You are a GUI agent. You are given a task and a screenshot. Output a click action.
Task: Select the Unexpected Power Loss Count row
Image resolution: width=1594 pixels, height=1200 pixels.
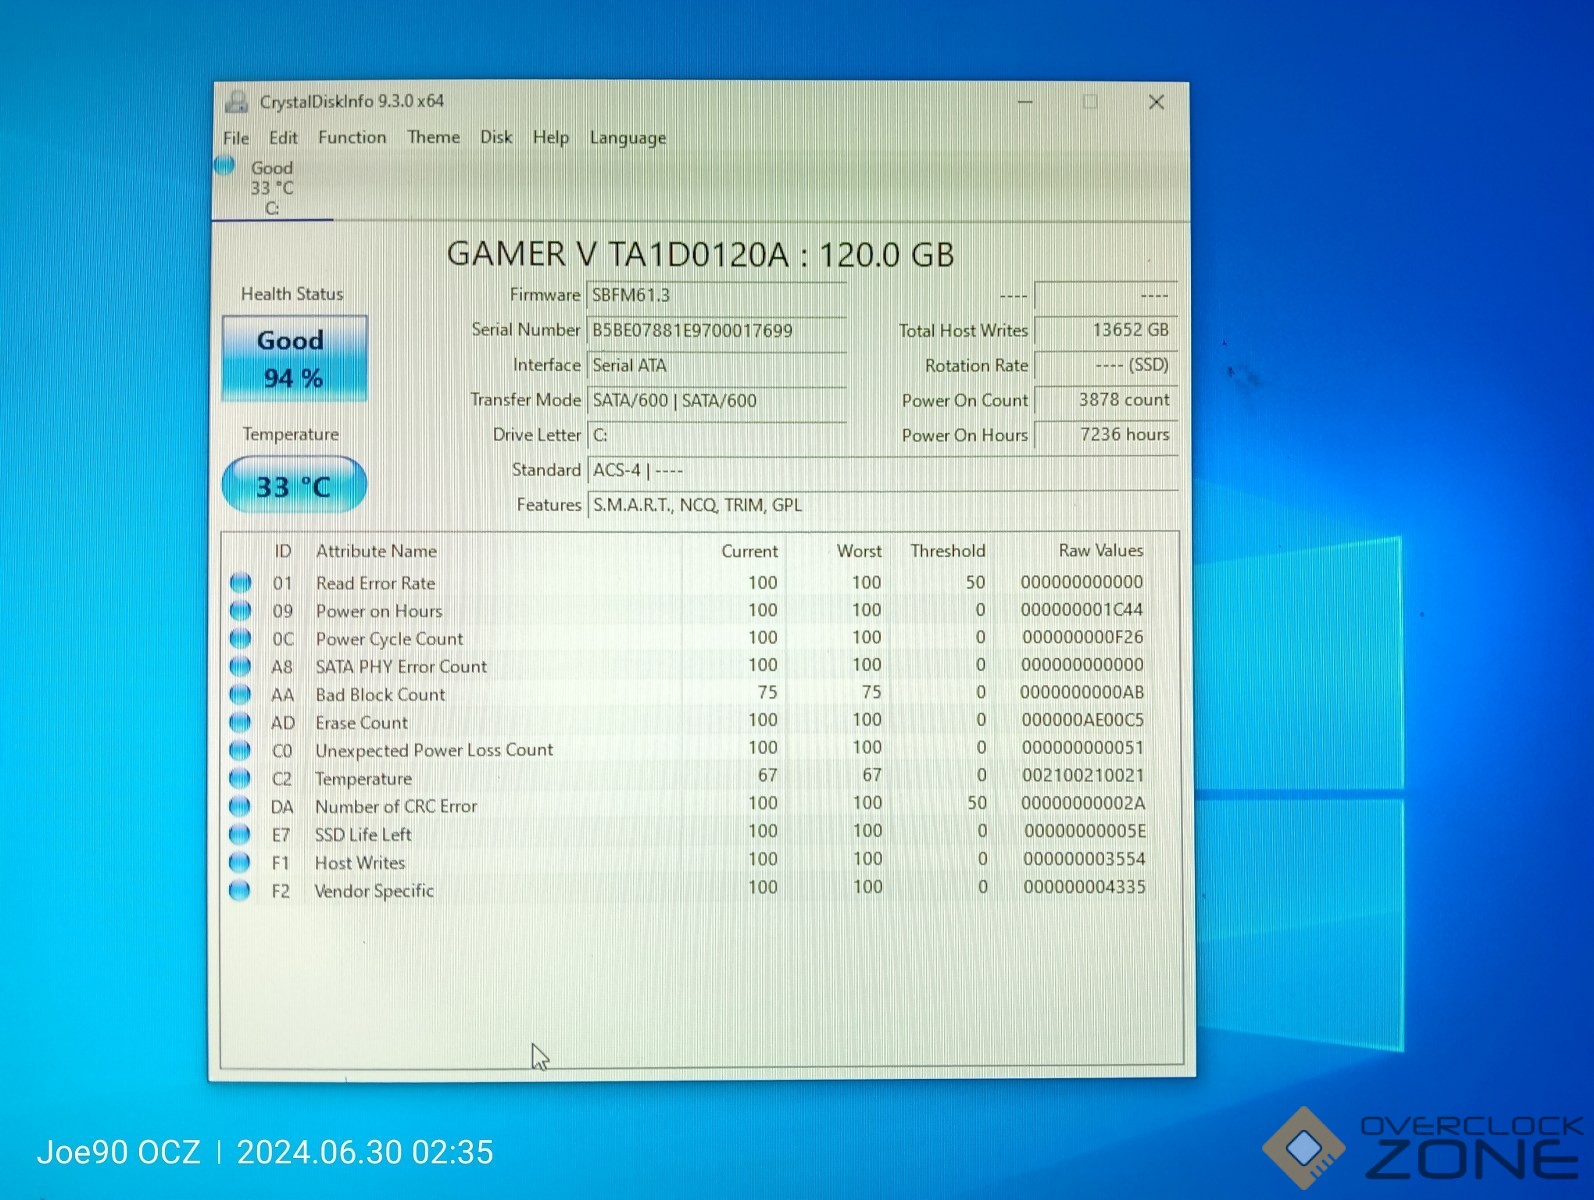[433, 750]
